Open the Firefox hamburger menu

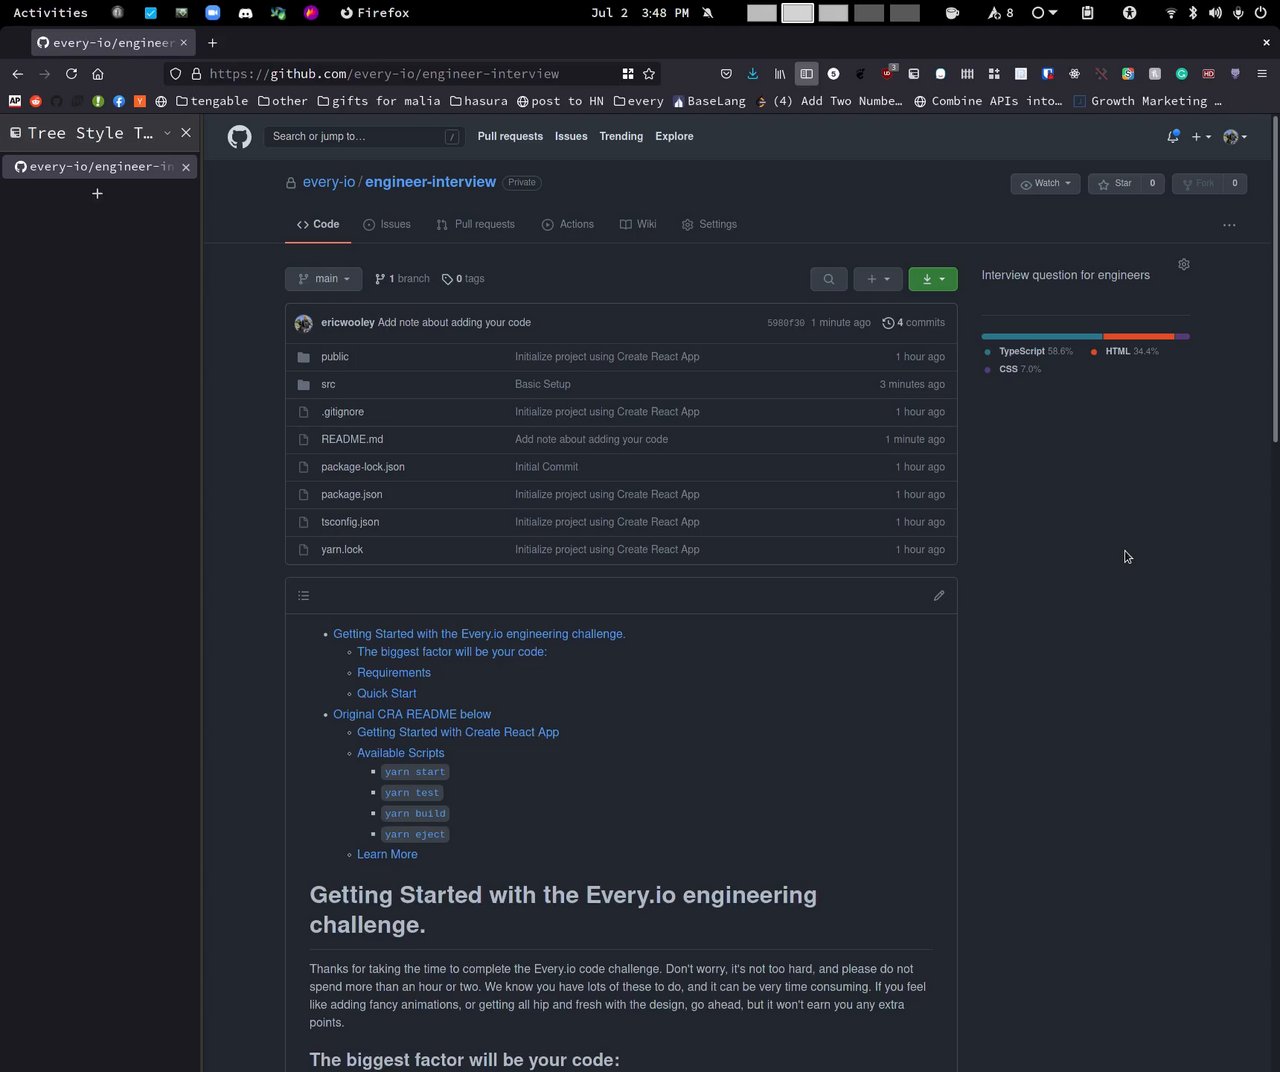pyautogui.click(x=1262, y=74)
